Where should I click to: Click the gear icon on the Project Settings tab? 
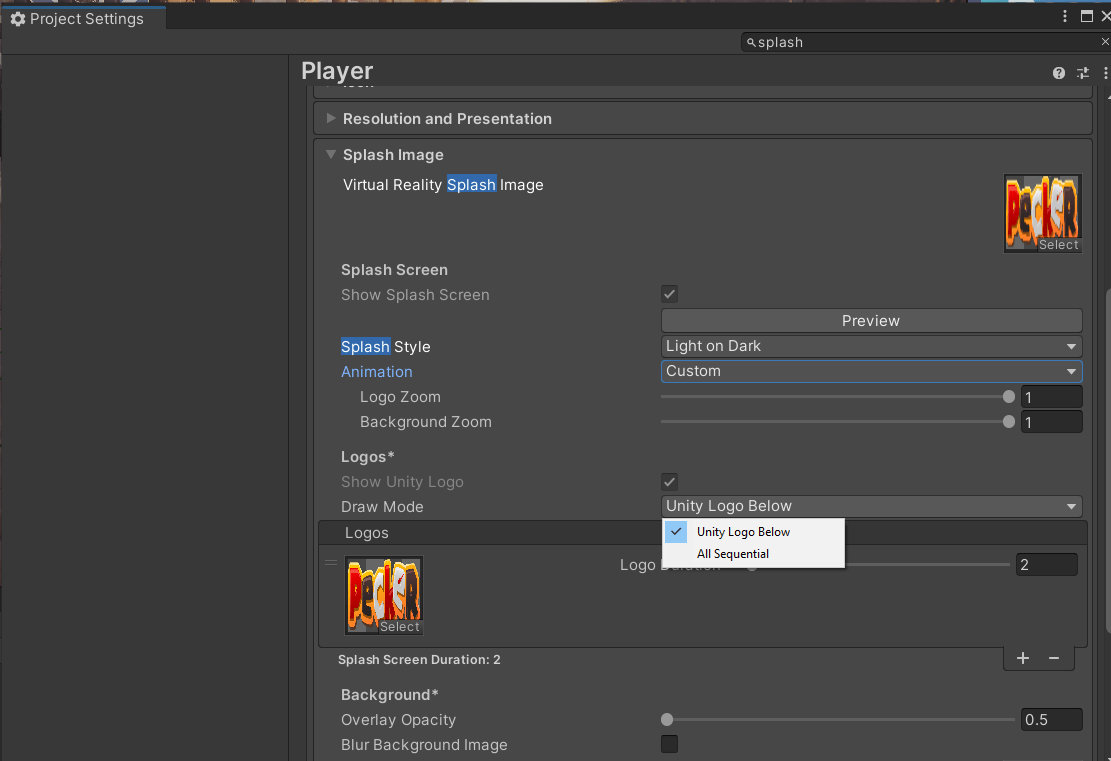(x=17, y=17)
